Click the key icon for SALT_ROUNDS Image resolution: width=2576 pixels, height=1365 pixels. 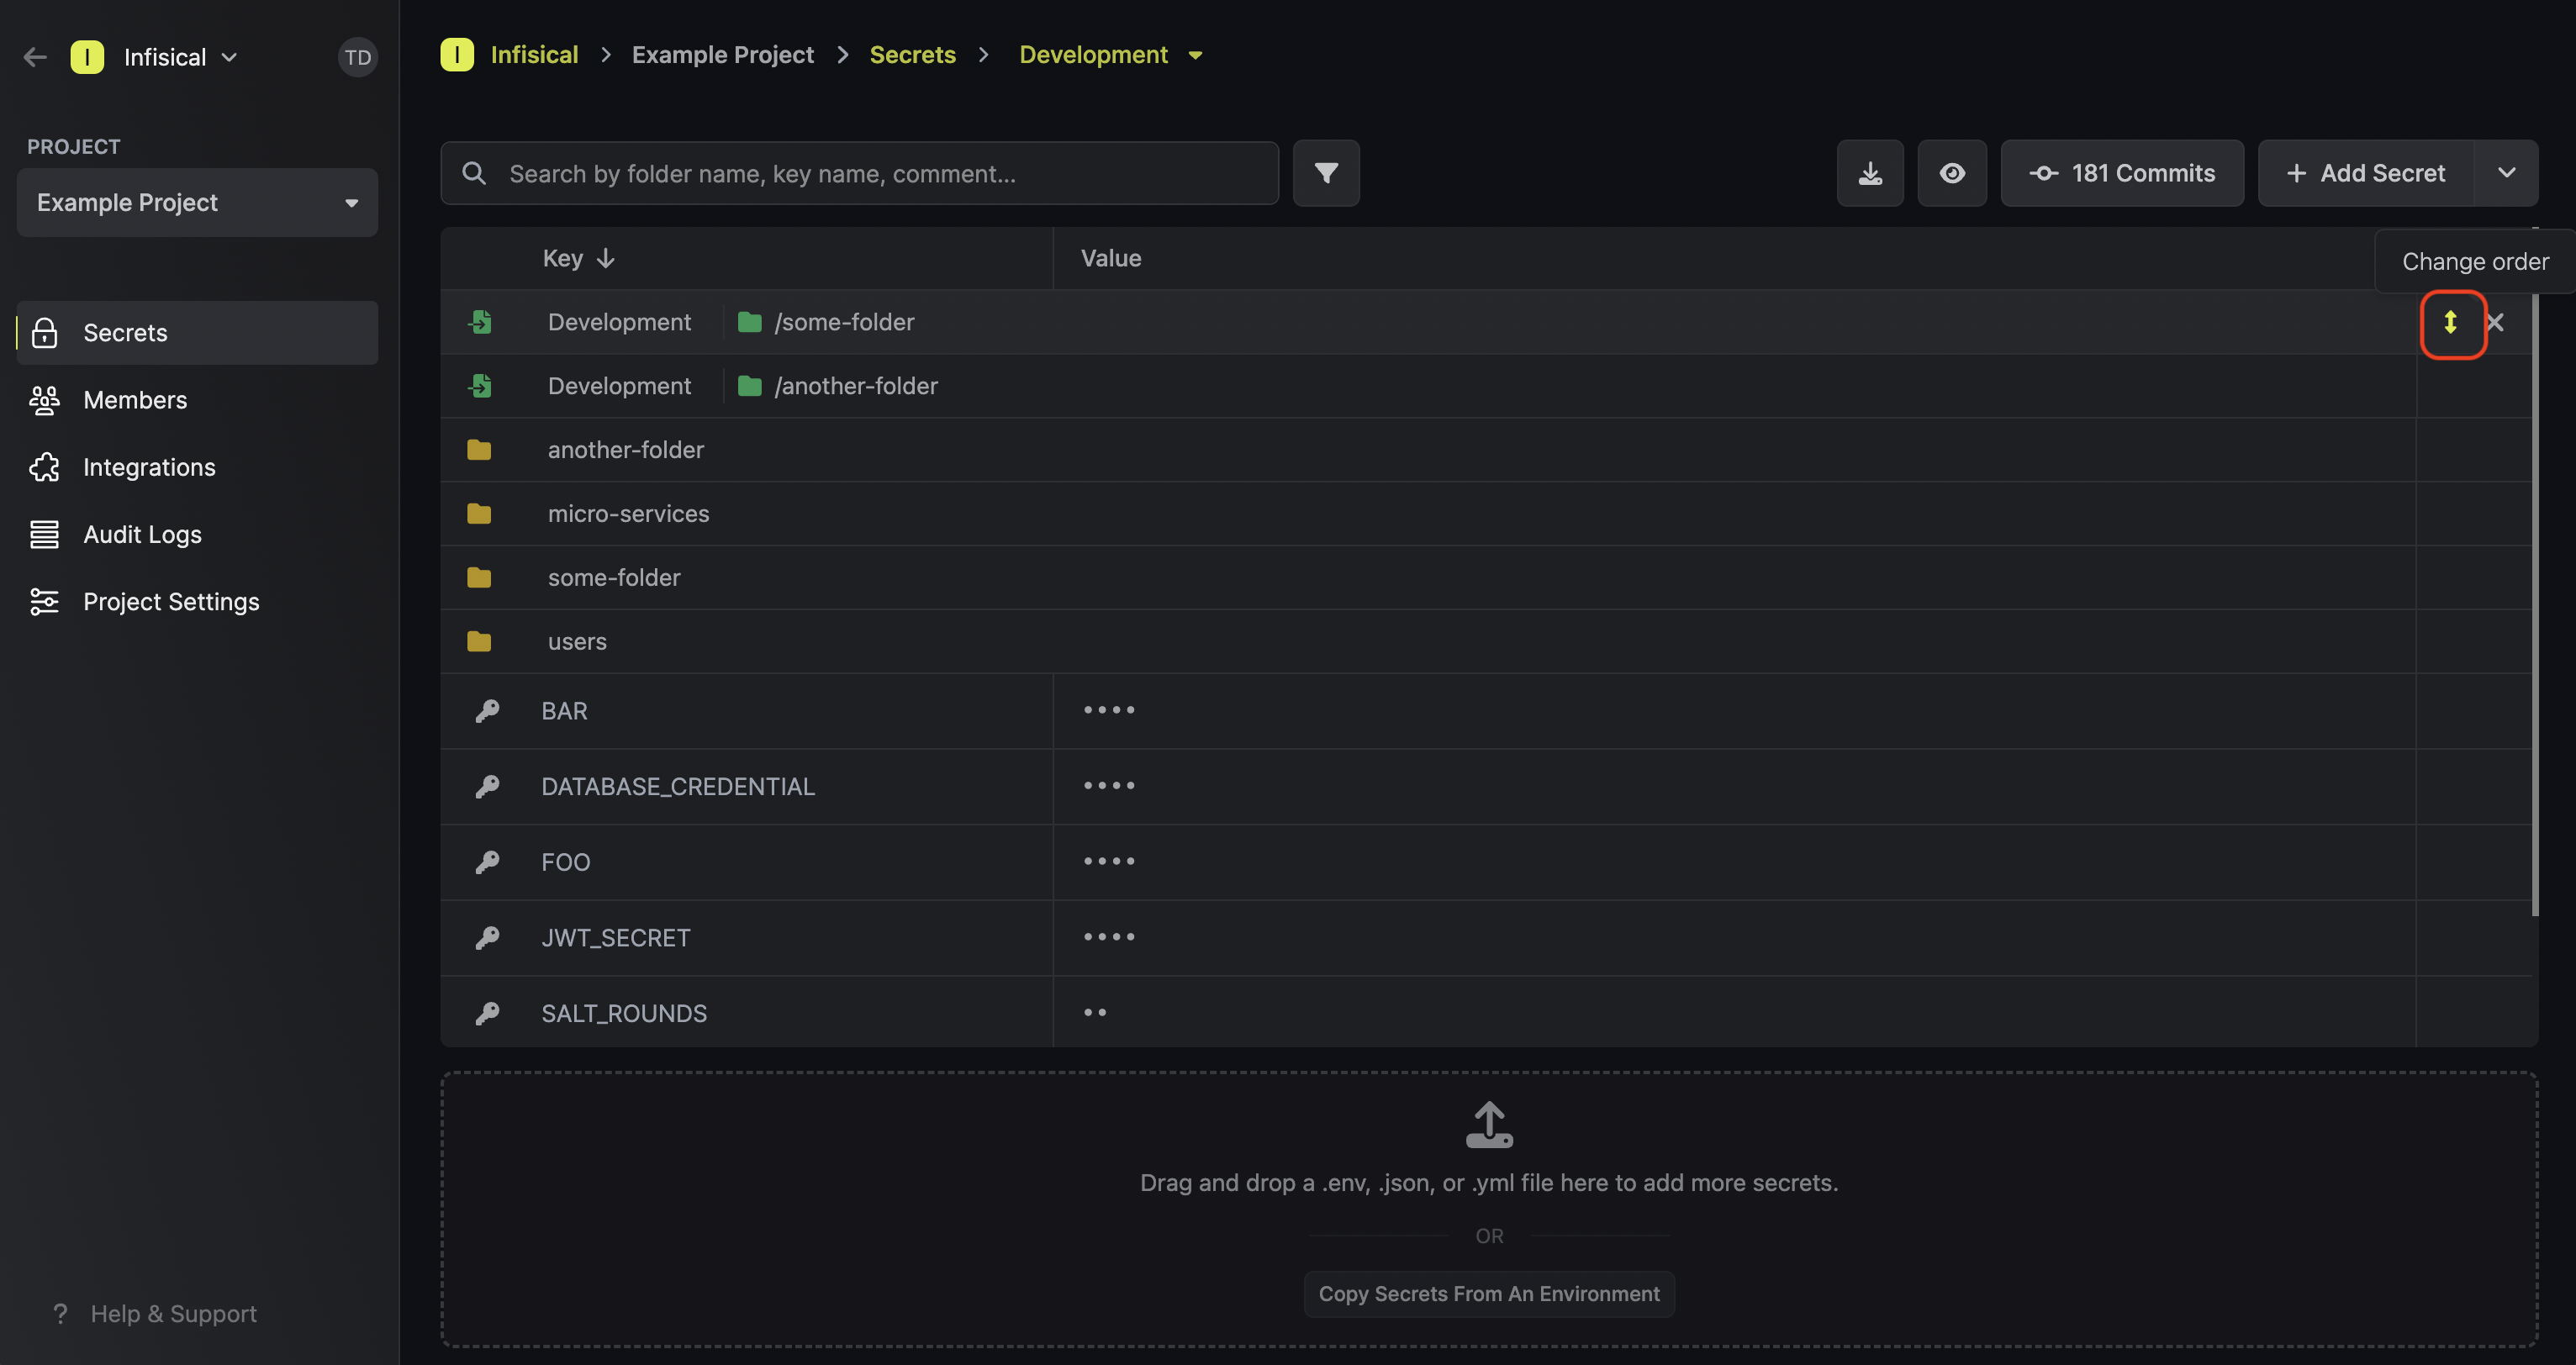tap(487, 1013)
